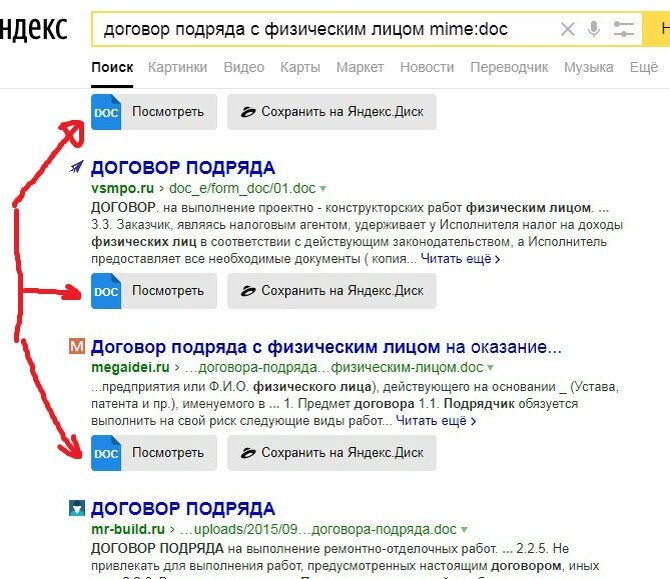Click the yellow search button
670x579 pixels.
point(656,29)
